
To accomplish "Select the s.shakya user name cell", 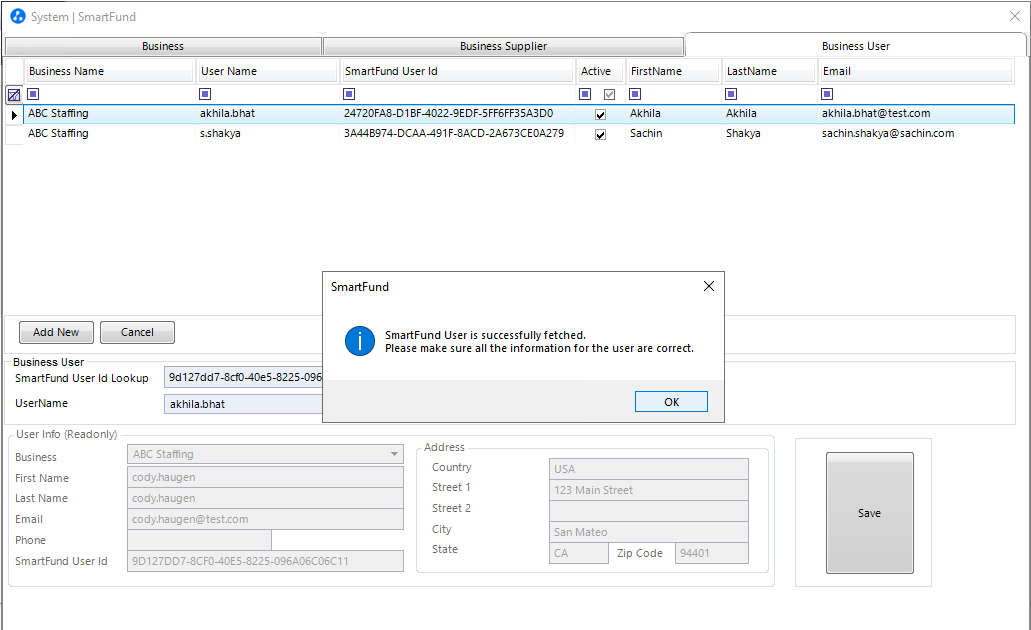I will pos(268,133).
